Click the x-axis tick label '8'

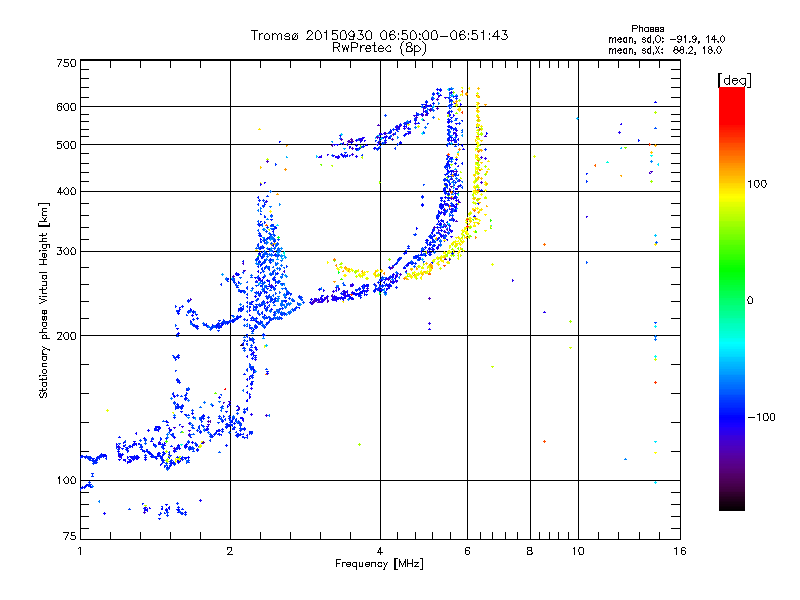pyautogui.click(x=530, y=551)
